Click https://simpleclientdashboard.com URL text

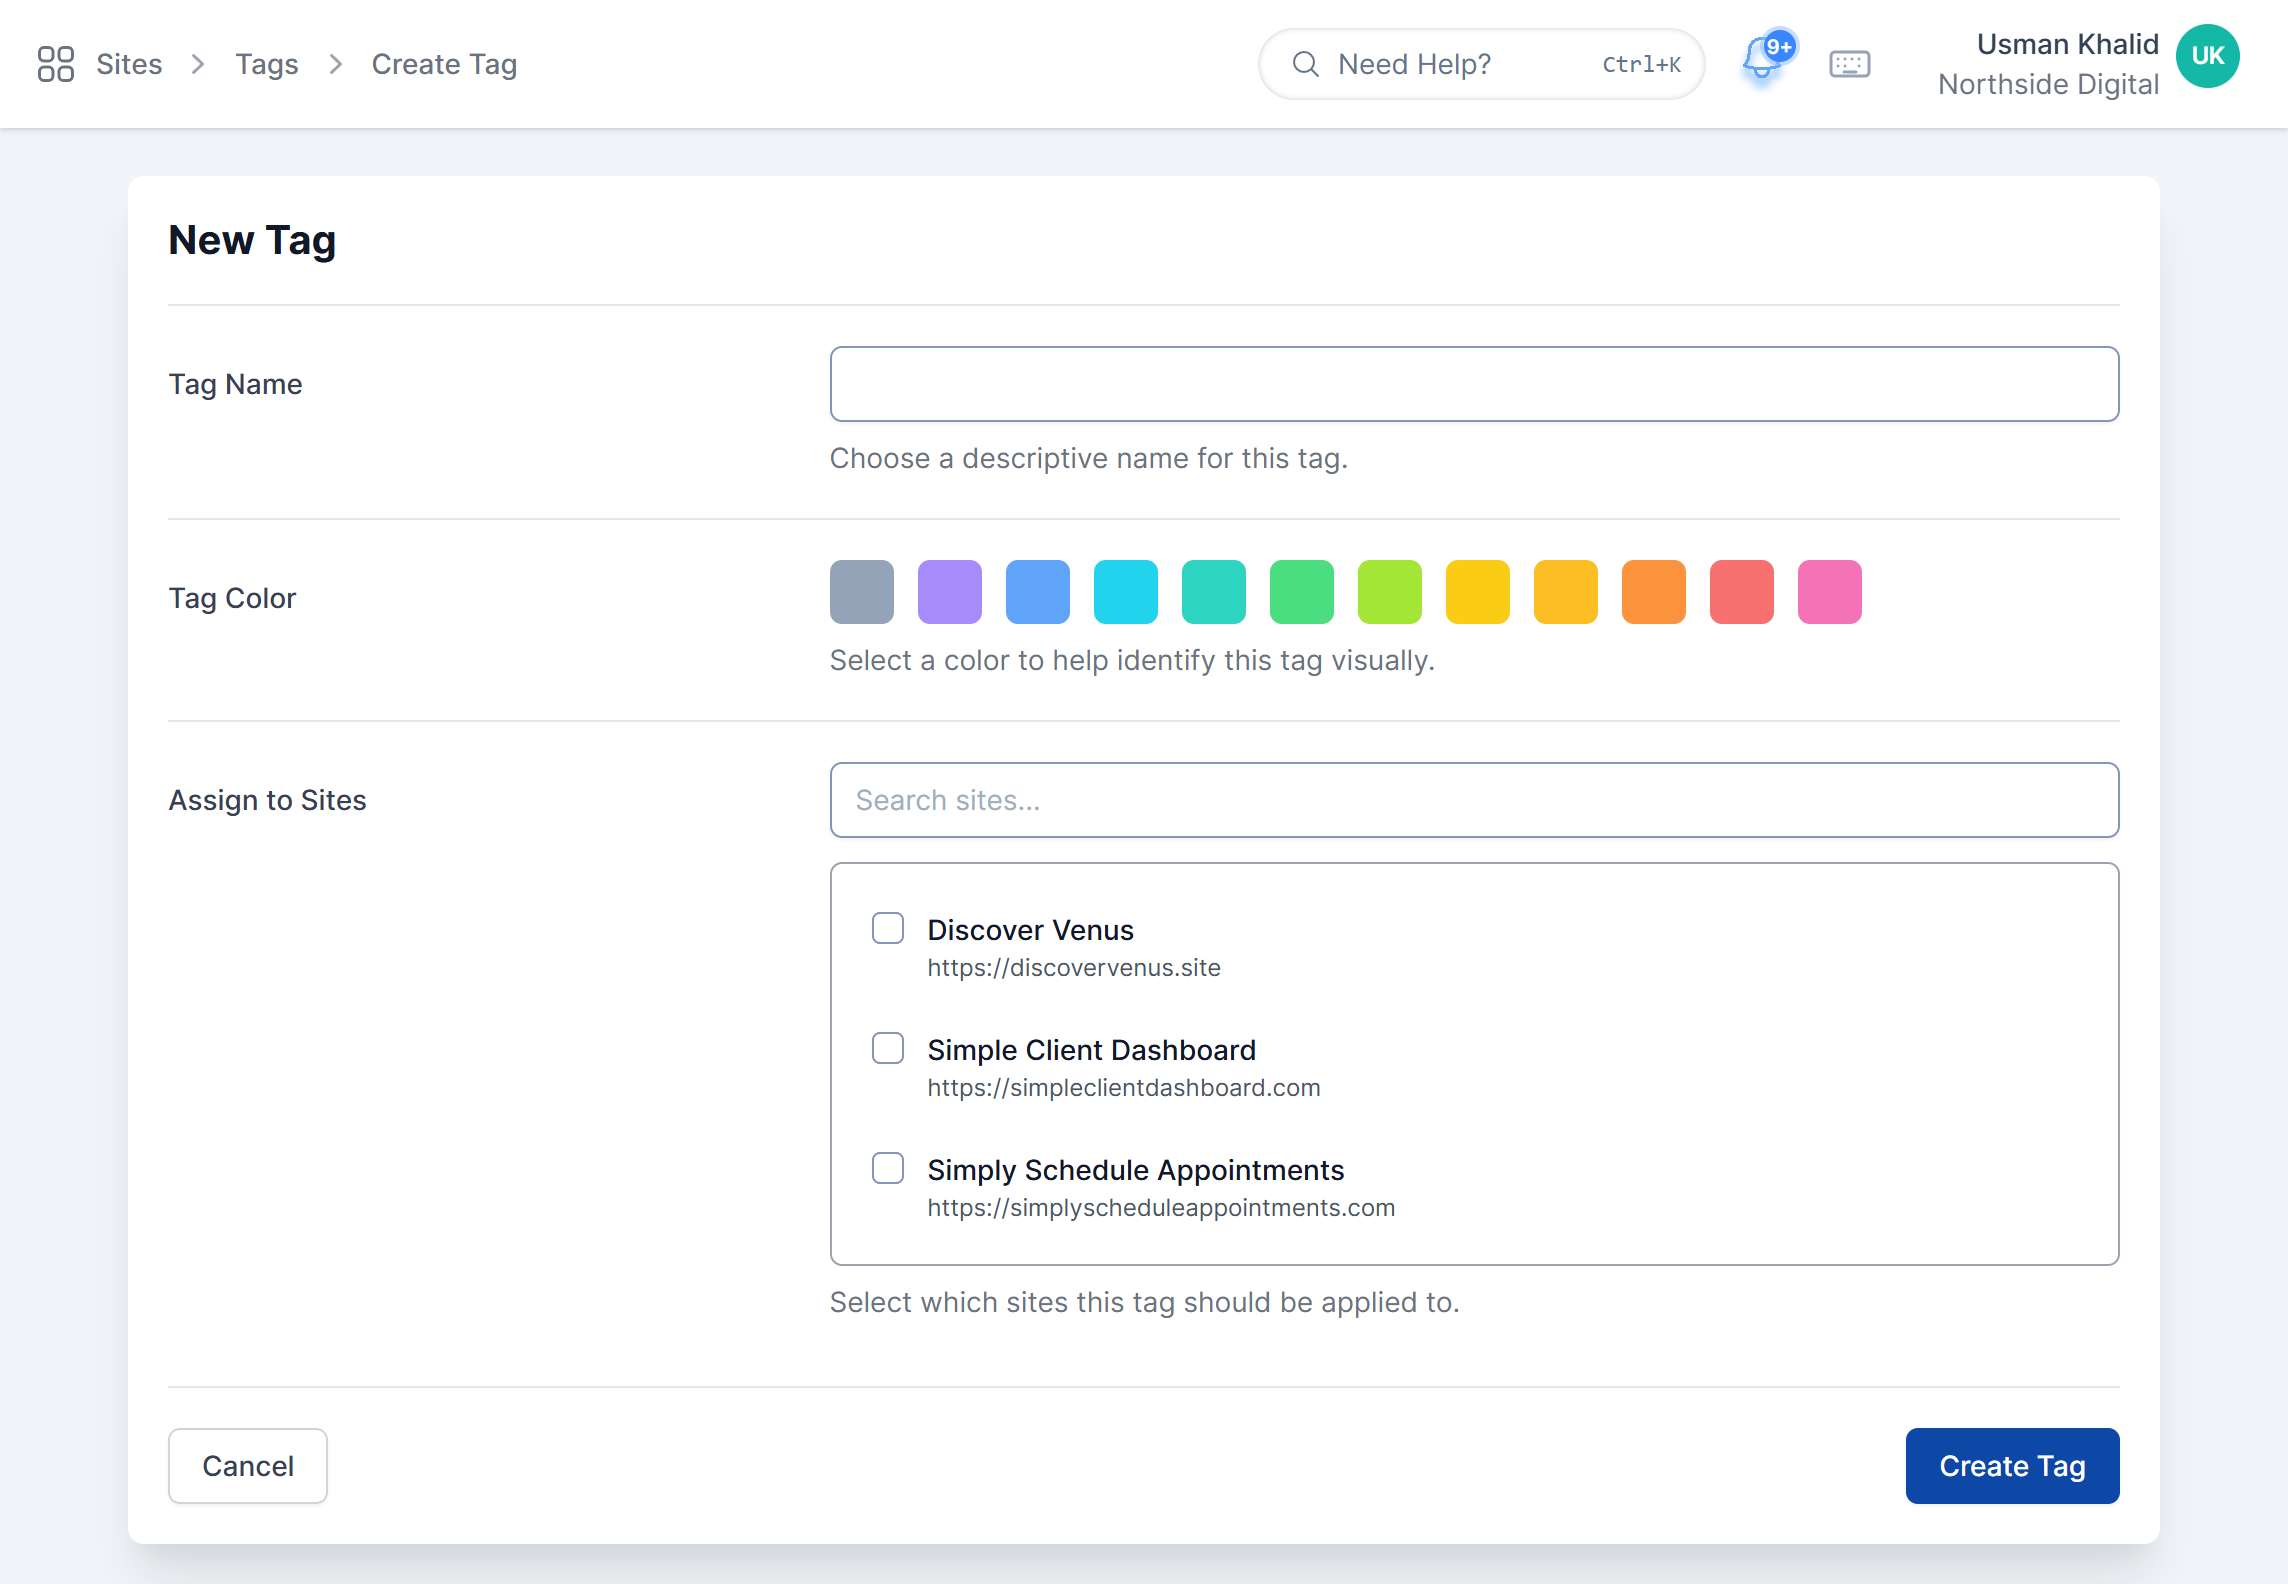1124,1088
